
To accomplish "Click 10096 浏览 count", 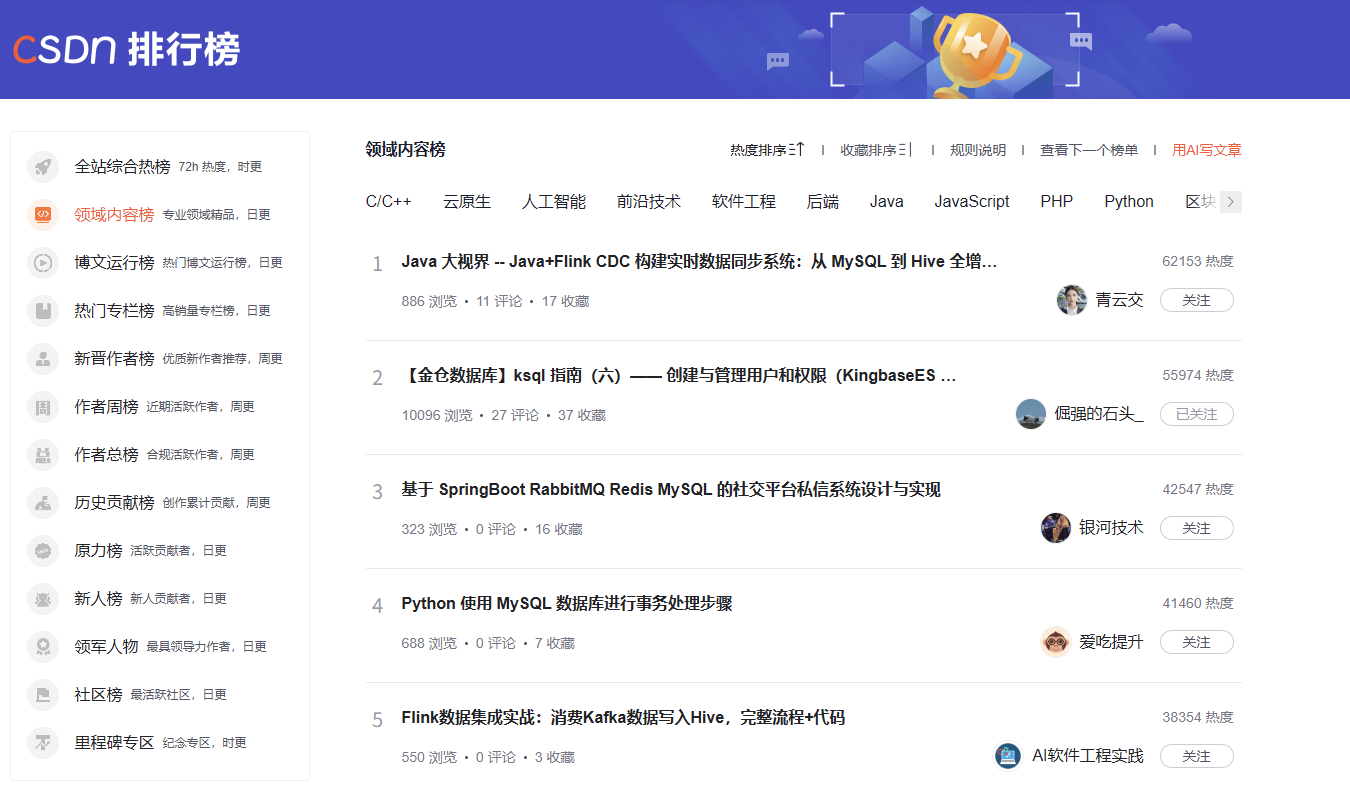I will (437, 415).
